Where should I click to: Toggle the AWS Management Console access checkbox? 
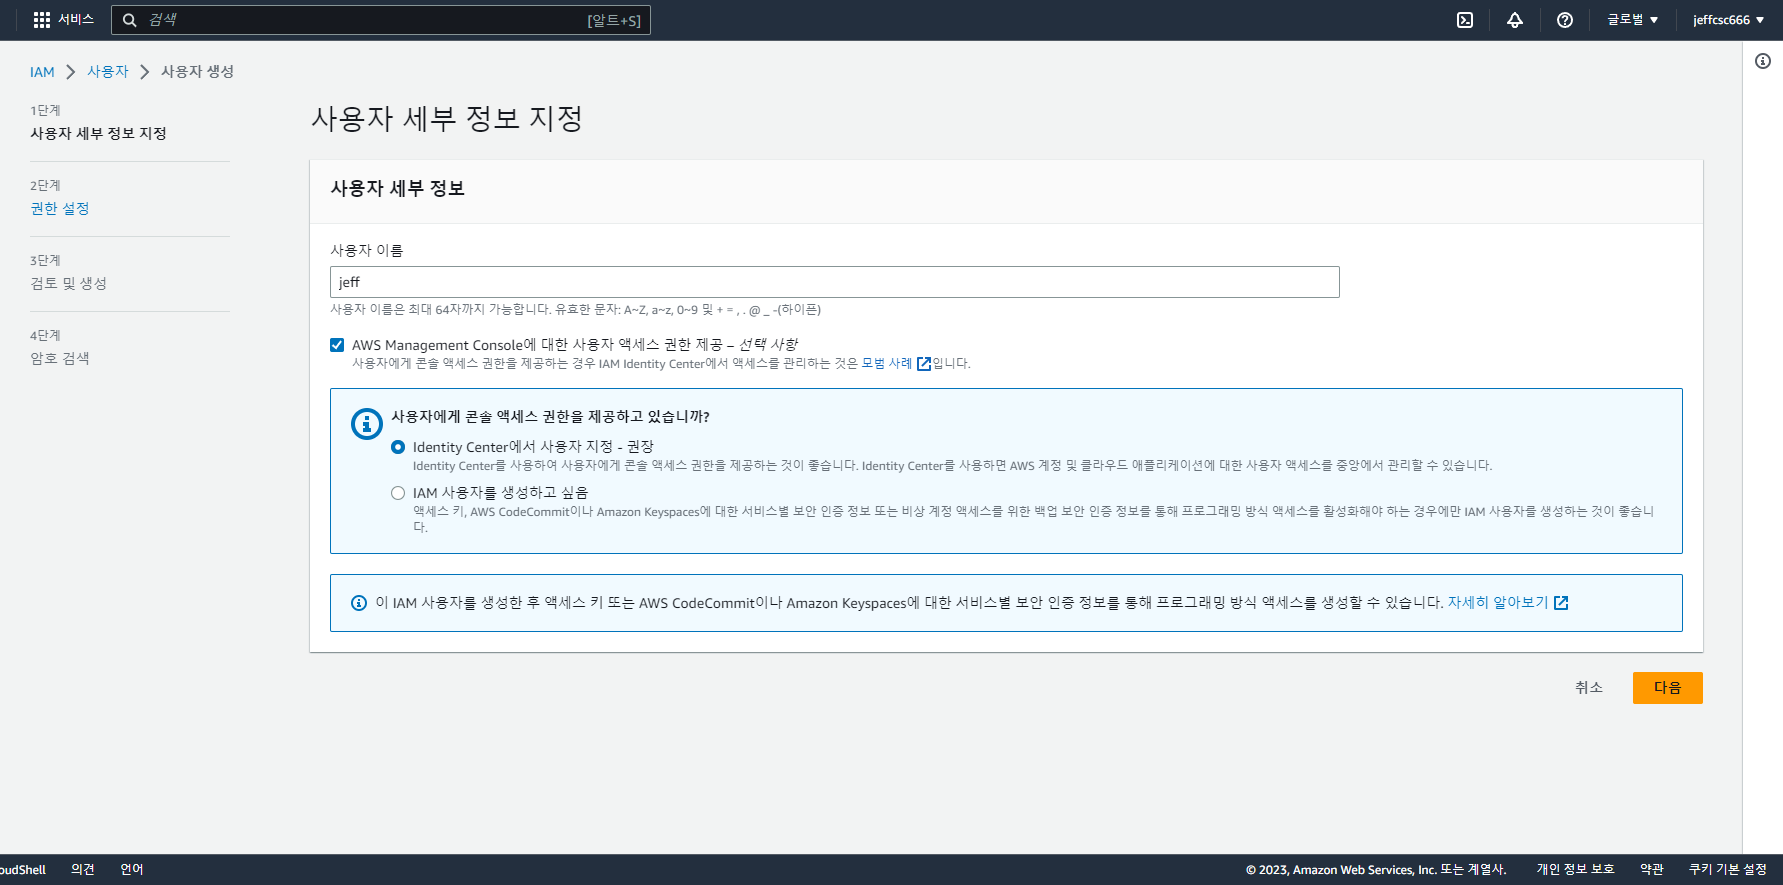(337, 345)
